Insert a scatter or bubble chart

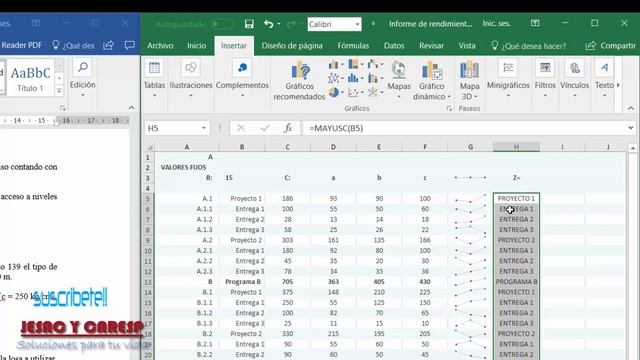[356, 93]
